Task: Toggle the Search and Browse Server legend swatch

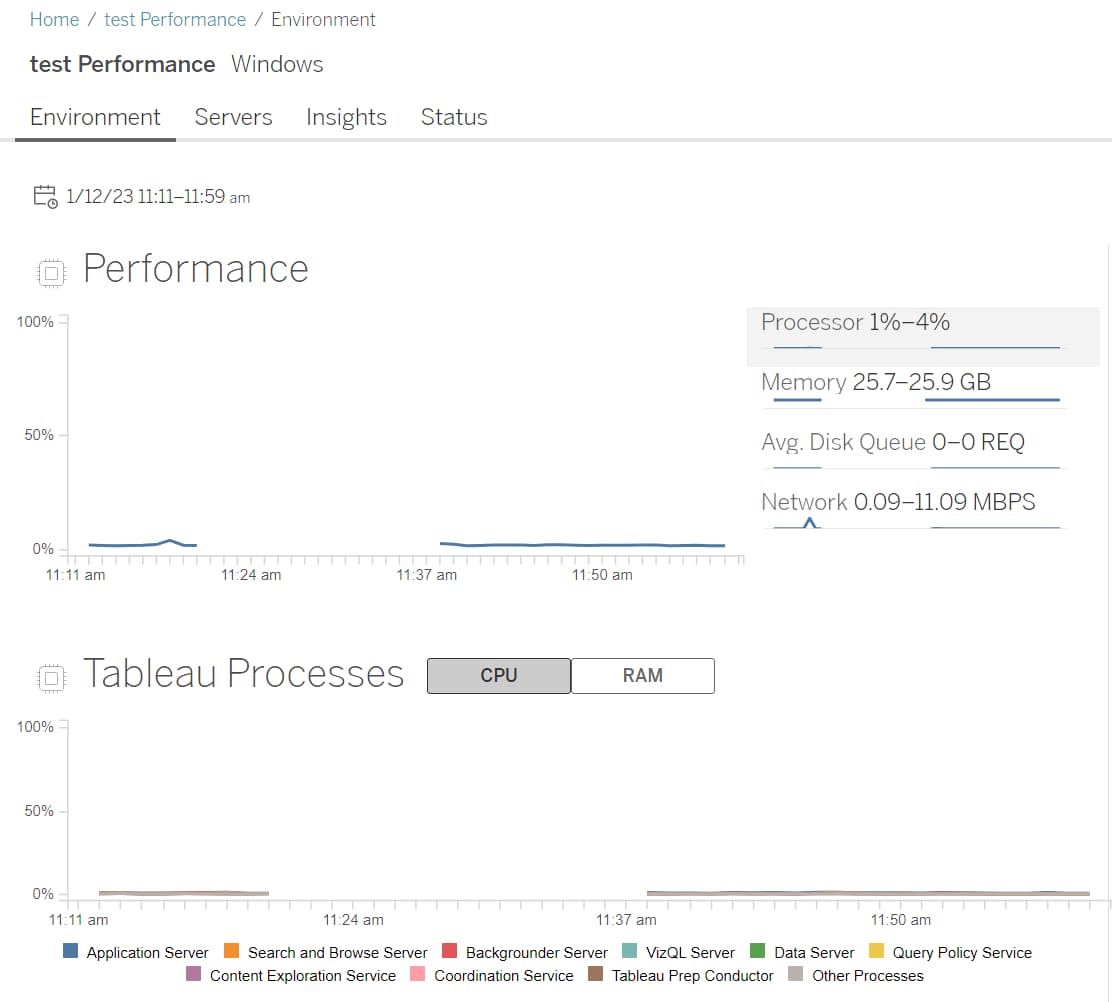Action: [x=231, y=951]
